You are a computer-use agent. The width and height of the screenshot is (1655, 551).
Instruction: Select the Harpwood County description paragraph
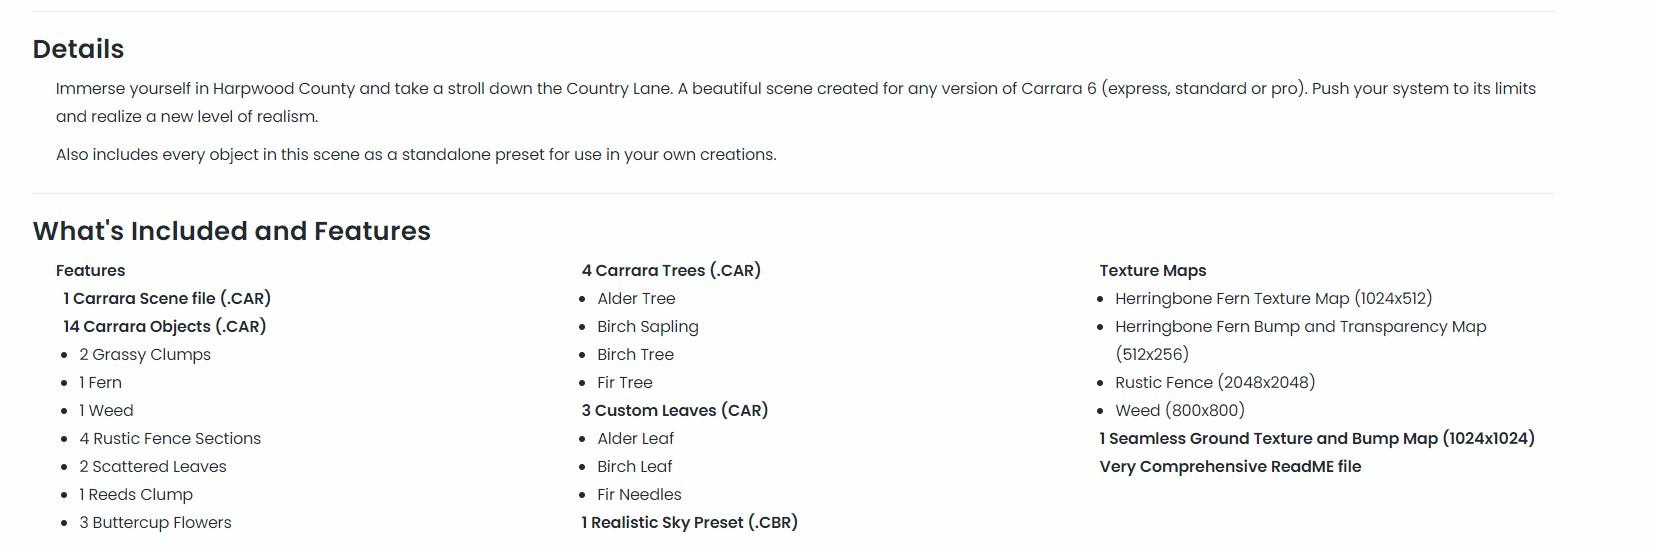[x=795, y=102]
